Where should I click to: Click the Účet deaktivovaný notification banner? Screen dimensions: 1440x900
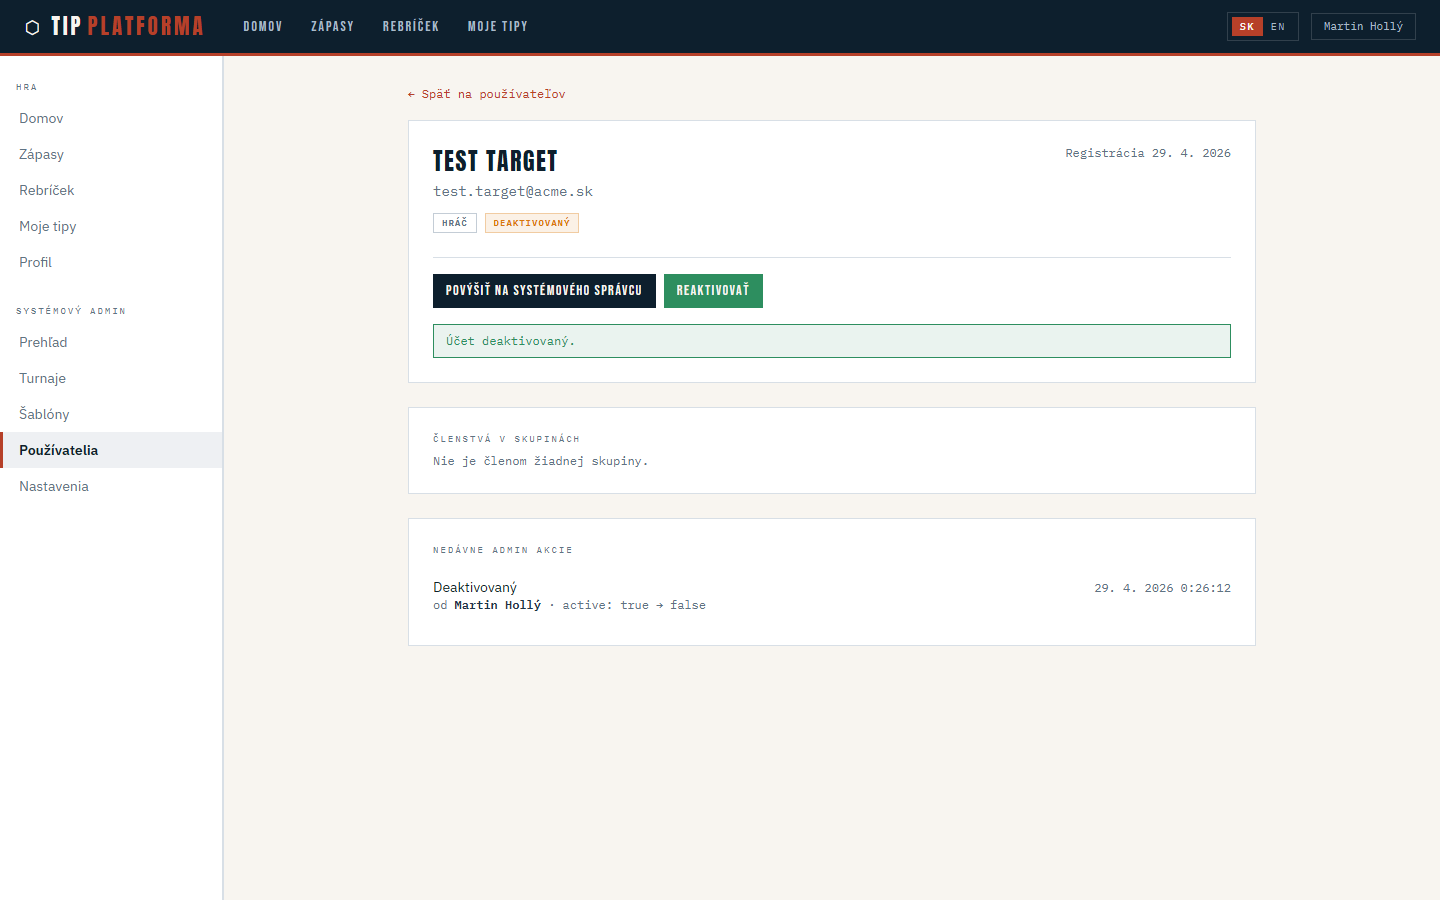(x=831, y=341)
